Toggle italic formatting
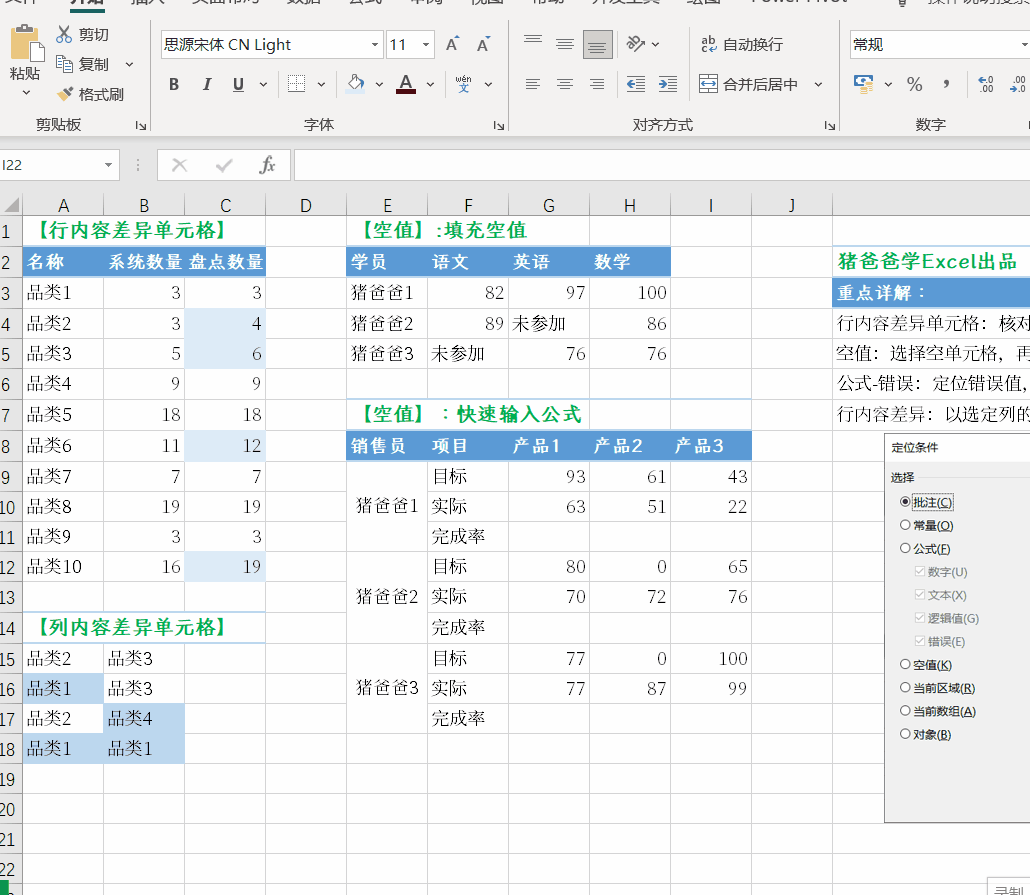This screenshot has height=895, width=1030. (206, 84)
